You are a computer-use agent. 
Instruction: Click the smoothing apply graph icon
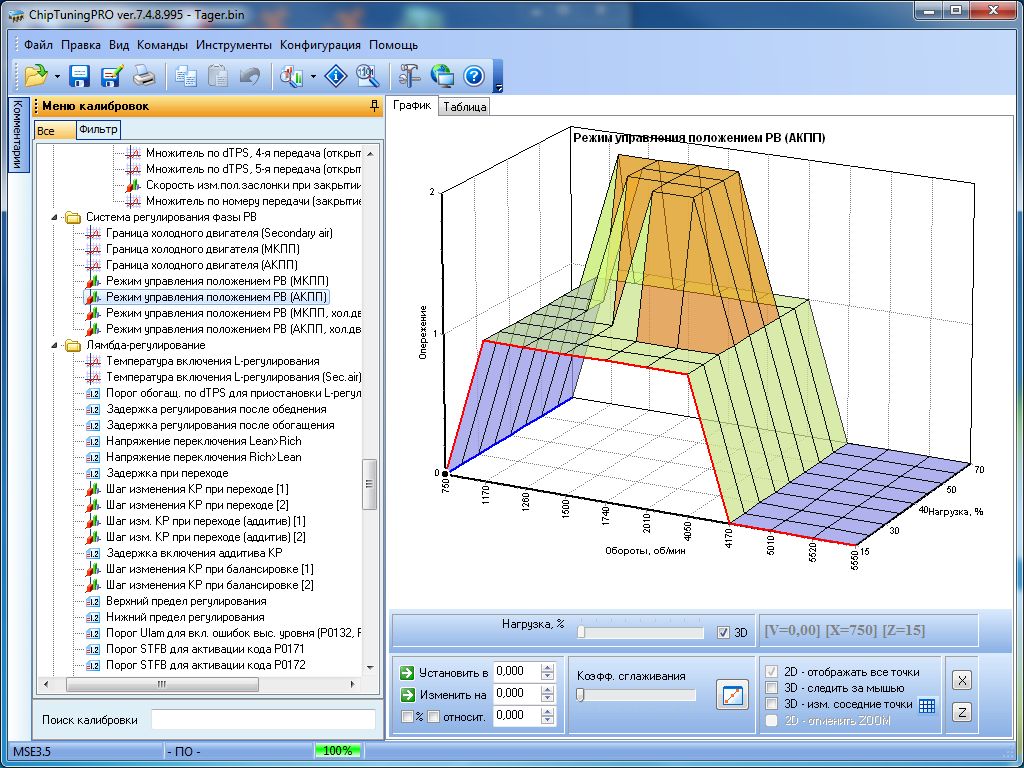732,695
